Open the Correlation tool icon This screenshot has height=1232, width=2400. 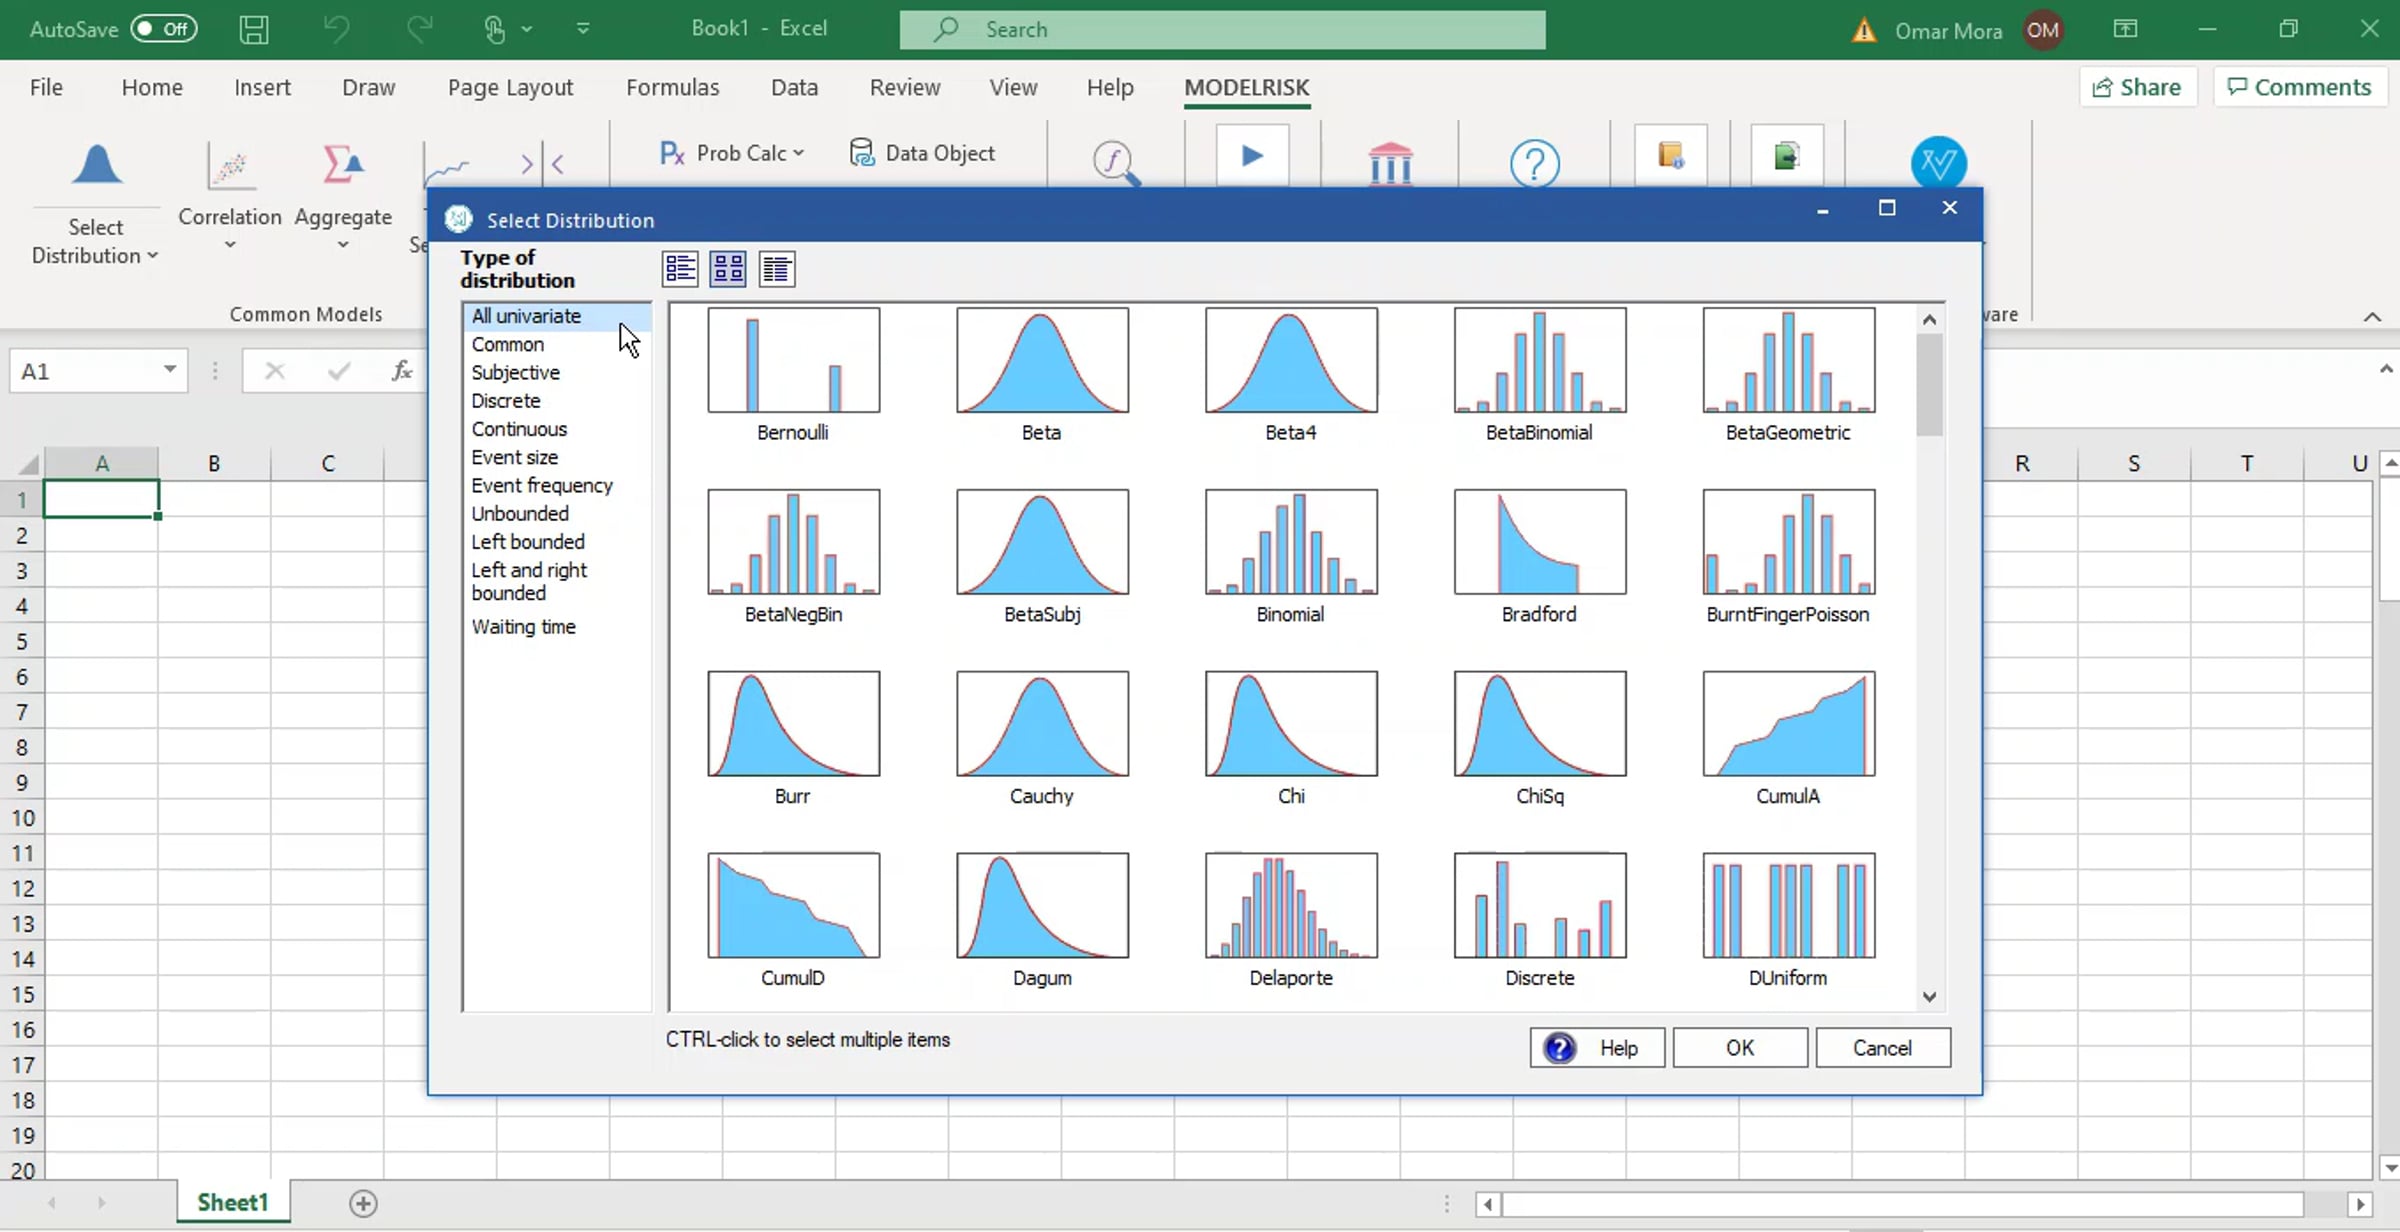[230, 166]
